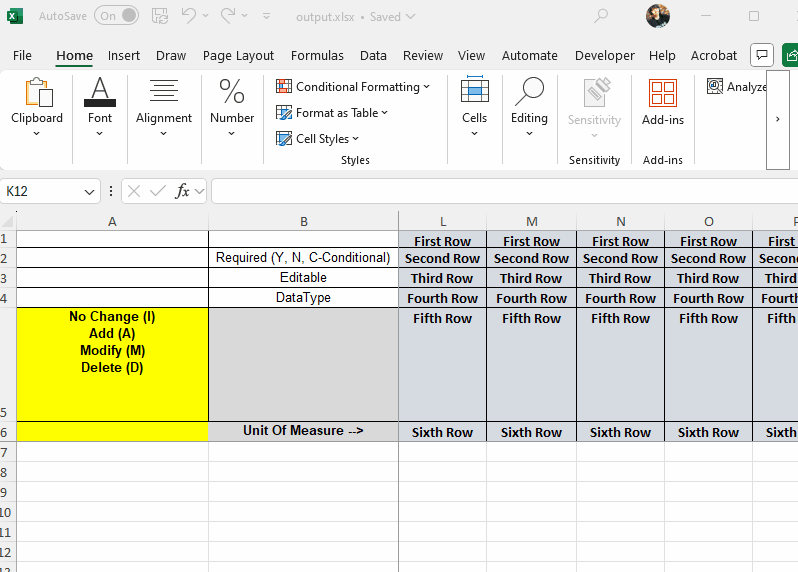Select column B header
Image resolution: width=798 pixels, height=572 pixels.
pos(304,221)
